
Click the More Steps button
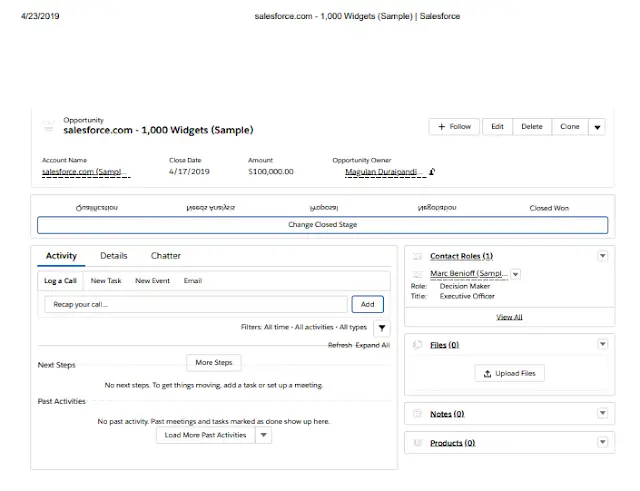click(214, 362)
